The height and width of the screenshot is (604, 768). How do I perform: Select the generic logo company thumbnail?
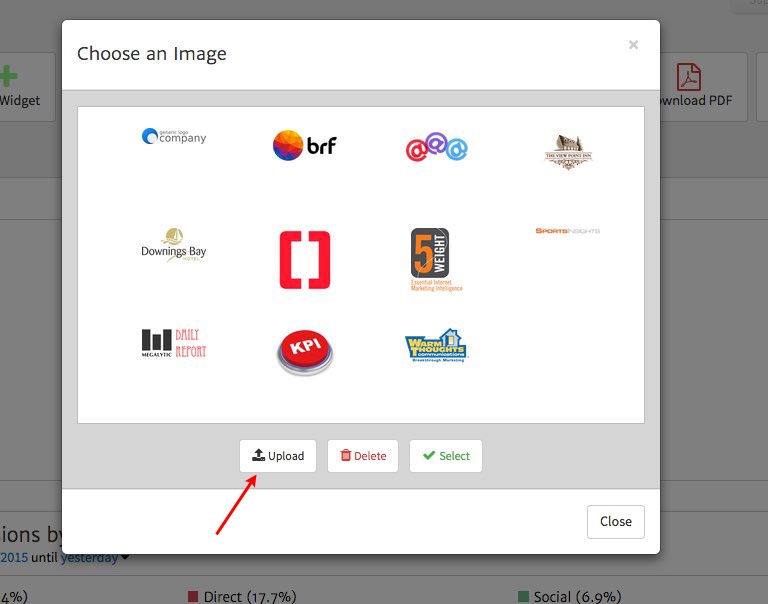[x=174, y=136]
